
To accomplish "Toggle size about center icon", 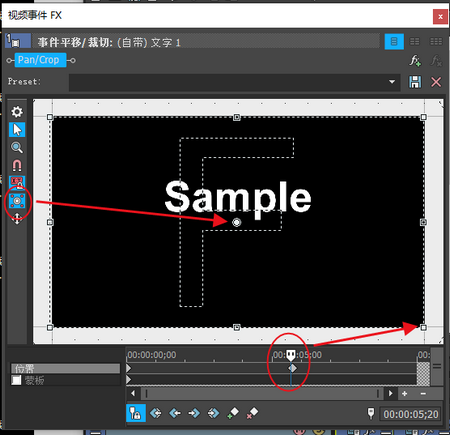I will point(17,201).
